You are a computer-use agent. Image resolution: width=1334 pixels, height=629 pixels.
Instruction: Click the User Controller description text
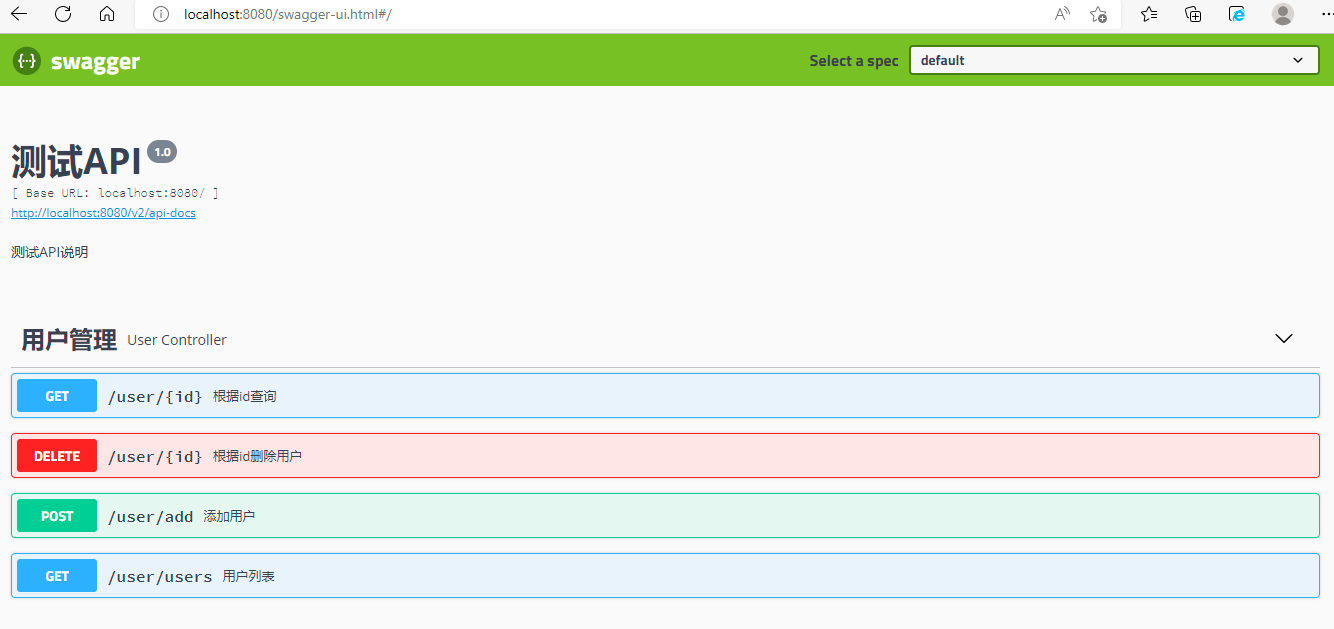tap(177, 340)
